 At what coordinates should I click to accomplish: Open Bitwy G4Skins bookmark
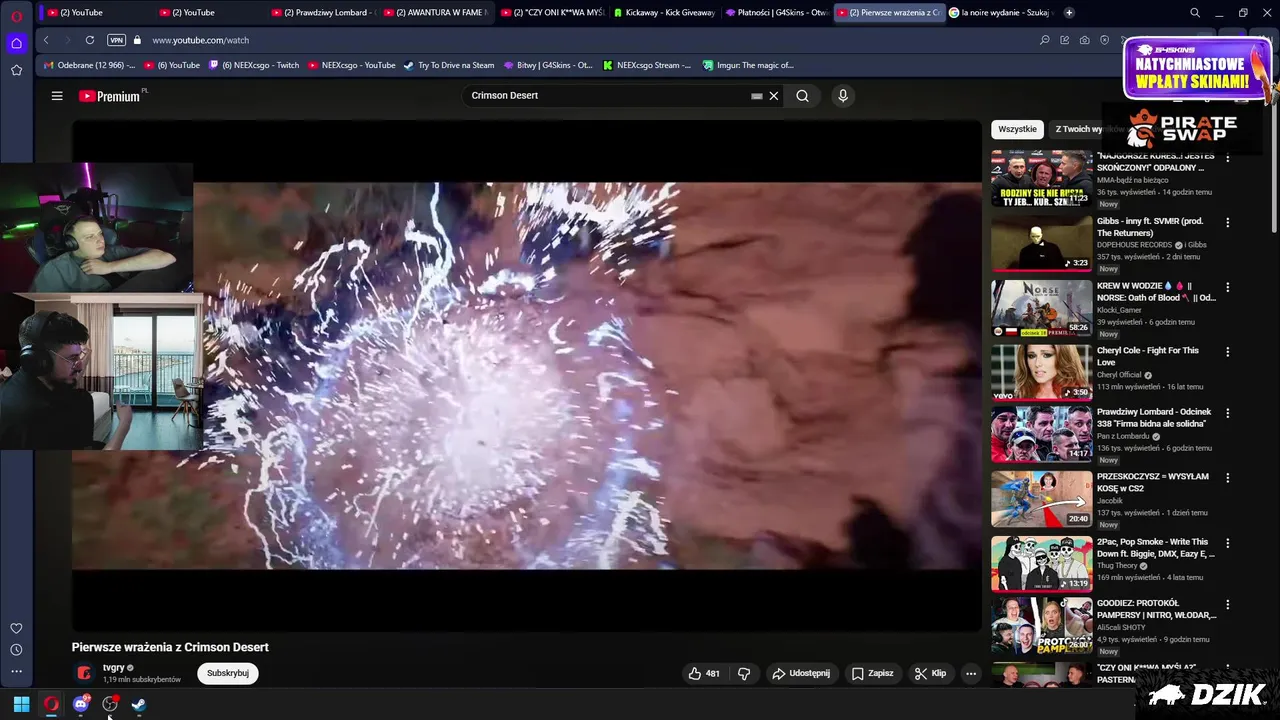(x=548, y=65)
